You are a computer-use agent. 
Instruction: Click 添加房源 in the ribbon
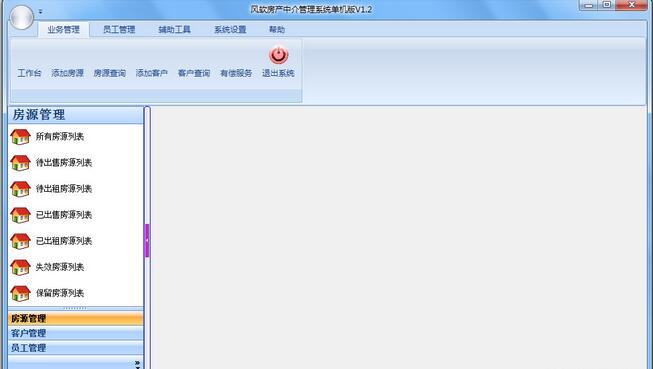click(x=67, y=73)
